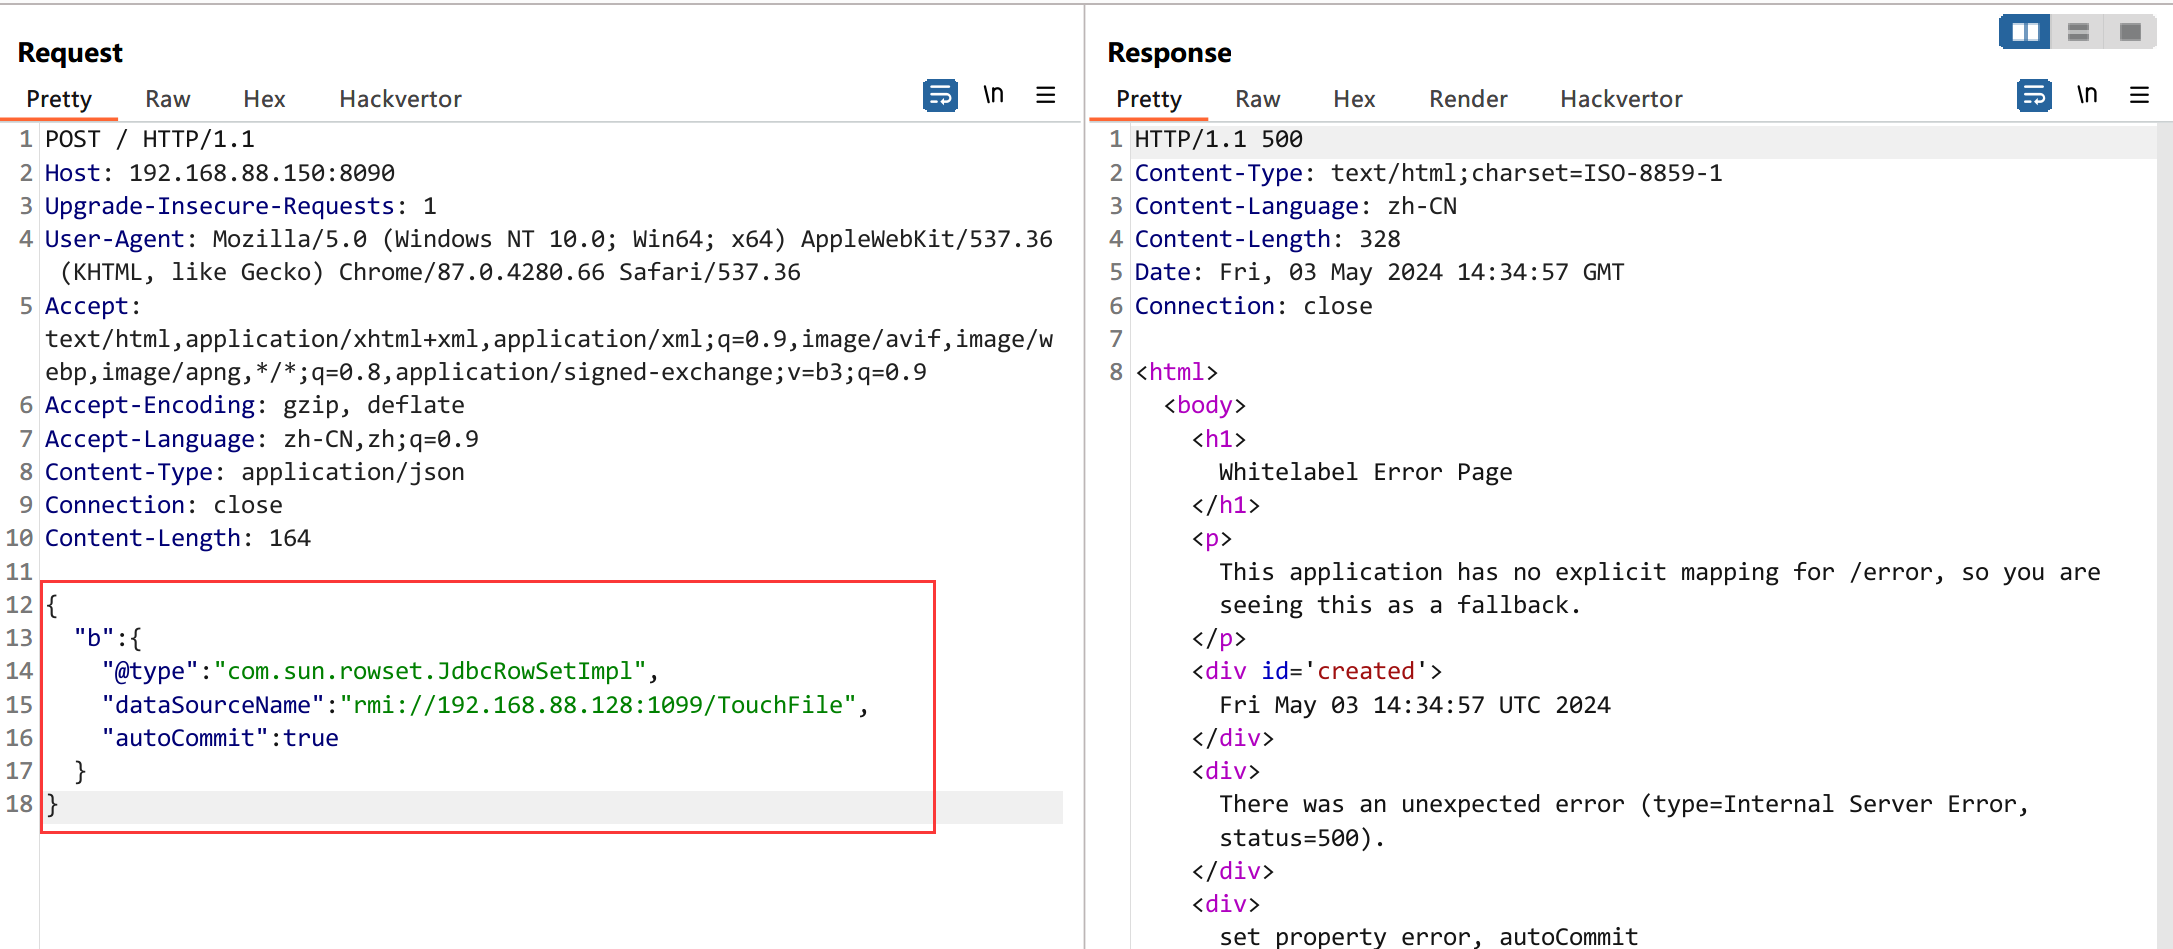2173x949 pixels.
Task: Click the response Date header line
Action: (x=1380, y=272)
